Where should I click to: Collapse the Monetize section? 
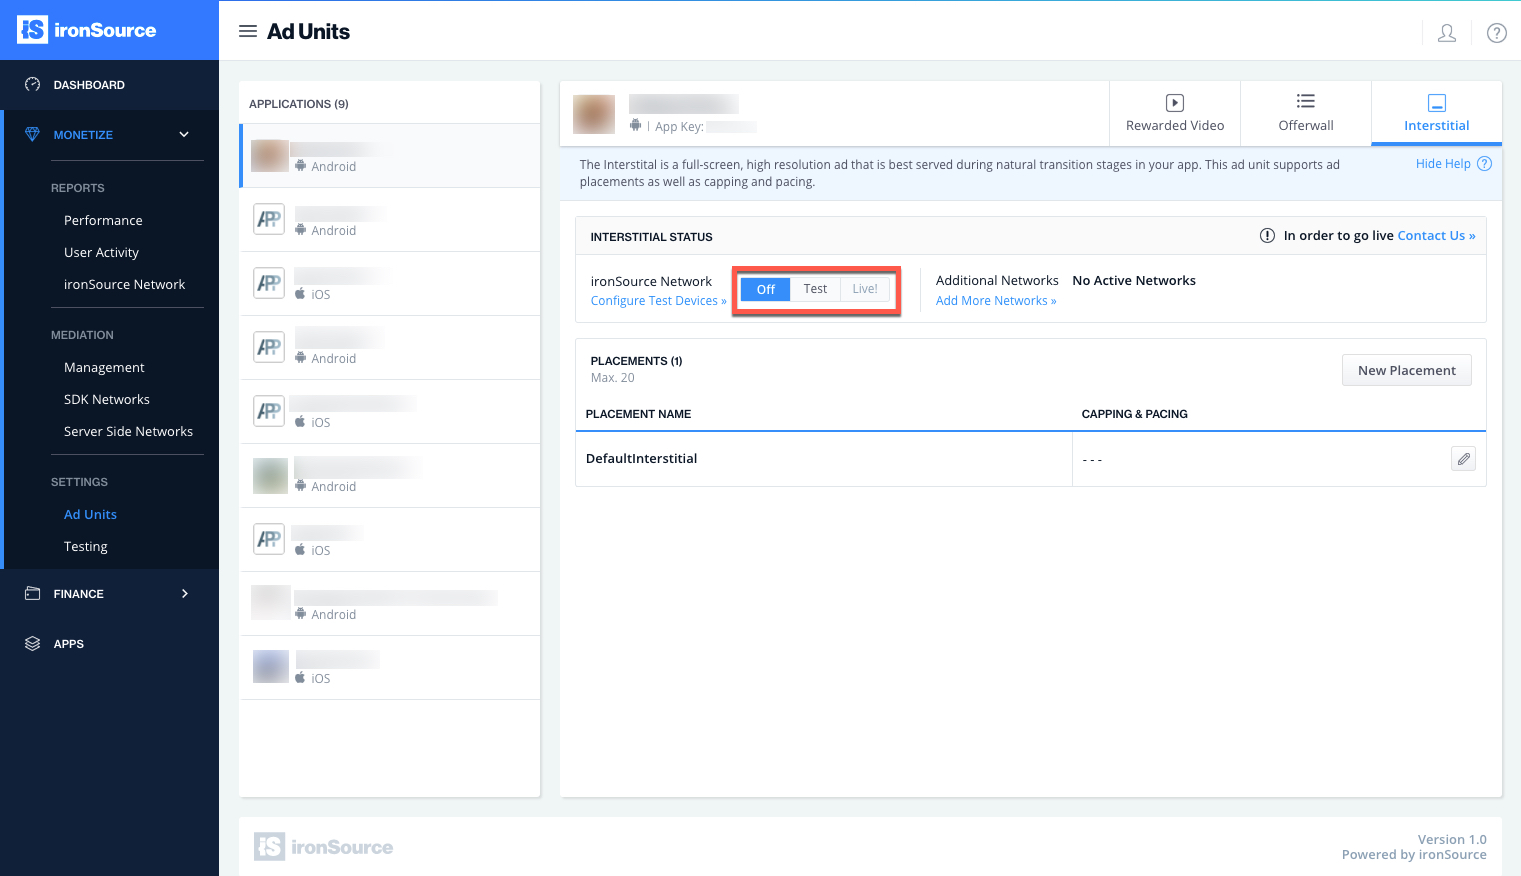click(x=183, y=134)
